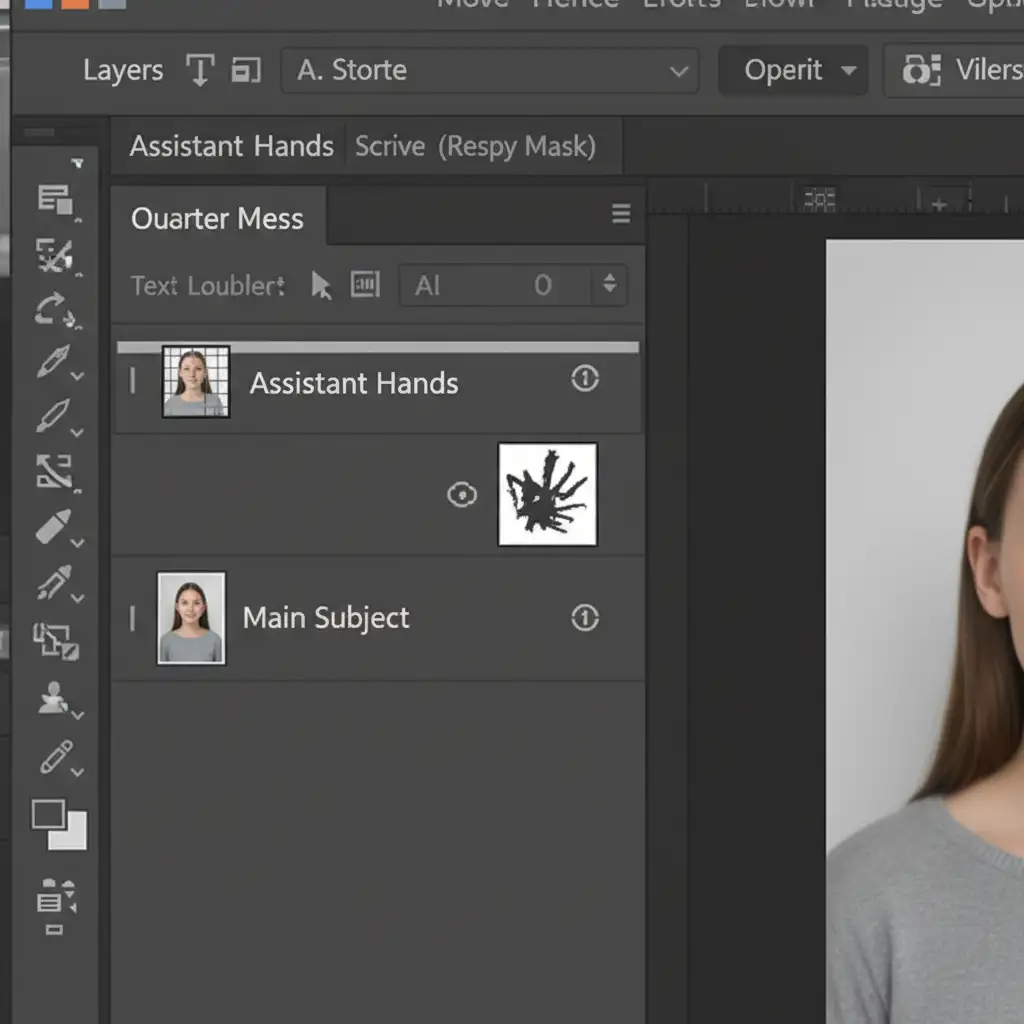Switch to the Assistant Hands tab
This screenshot has height=1024, width=1024.
pos(231,146)
